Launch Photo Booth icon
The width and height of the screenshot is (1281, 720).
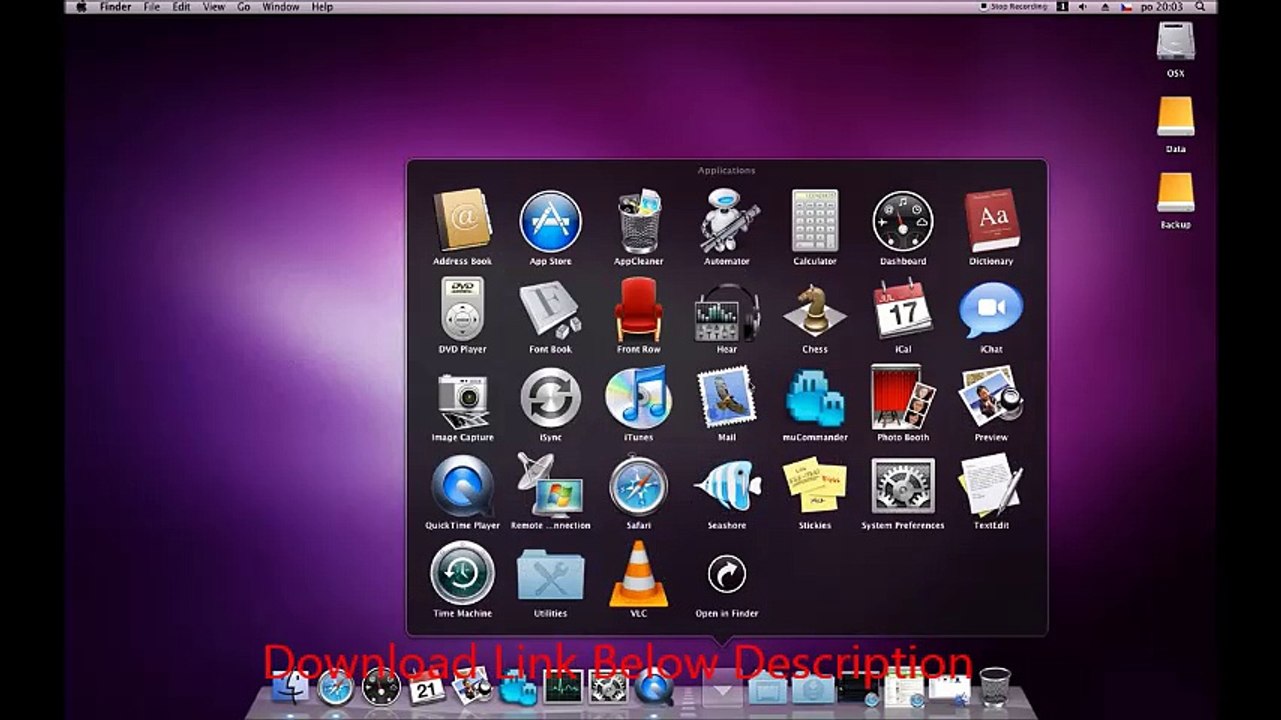pyautogui.click(x=903, y=397)
